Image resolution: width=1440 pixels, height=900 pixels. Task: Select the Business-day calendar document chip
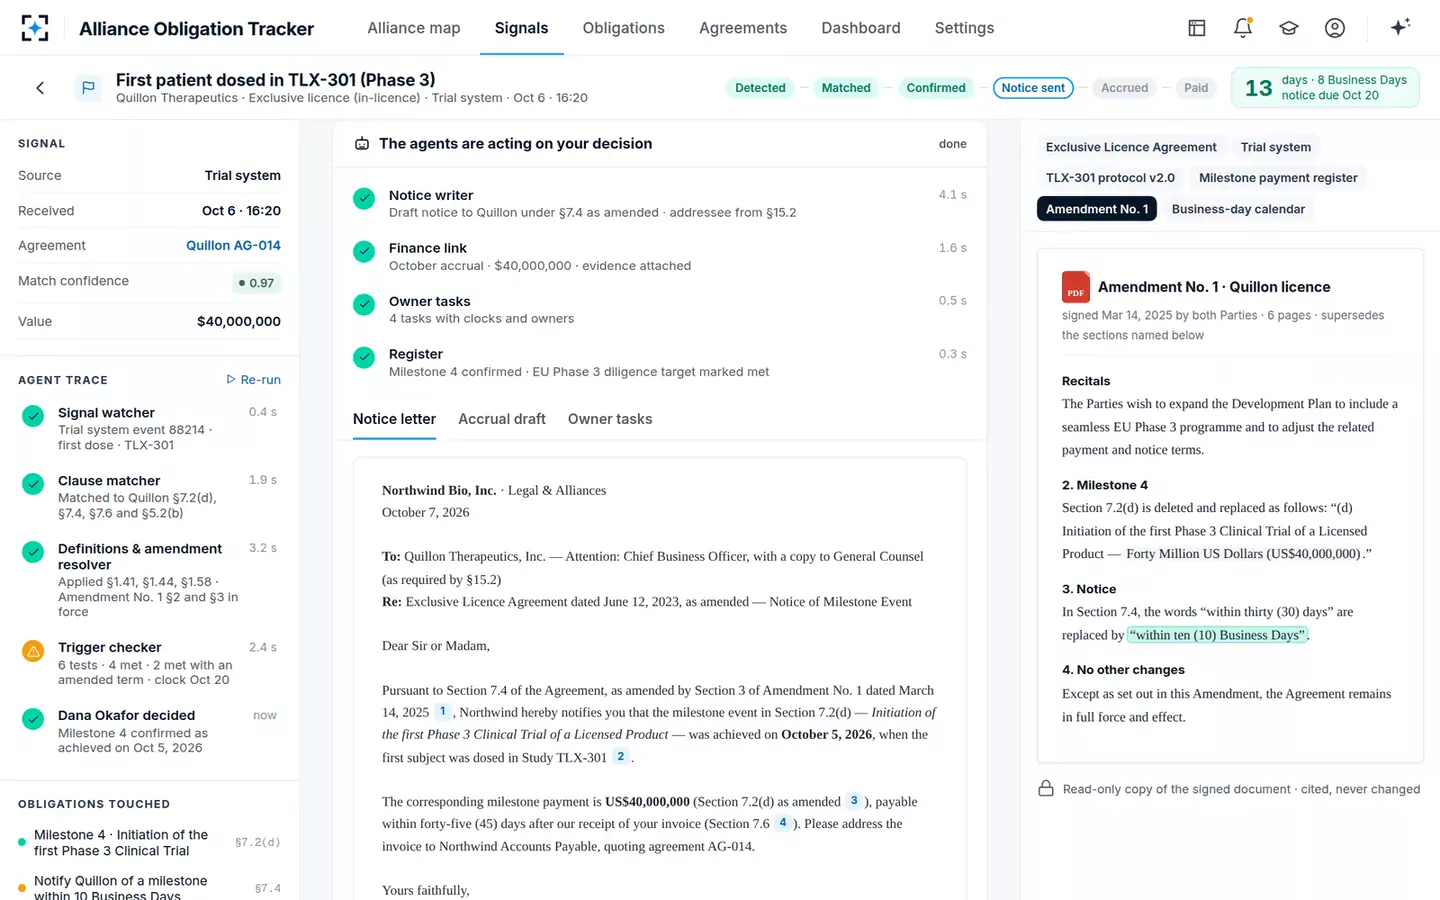pyautogui.click(x=1238, y=209)
